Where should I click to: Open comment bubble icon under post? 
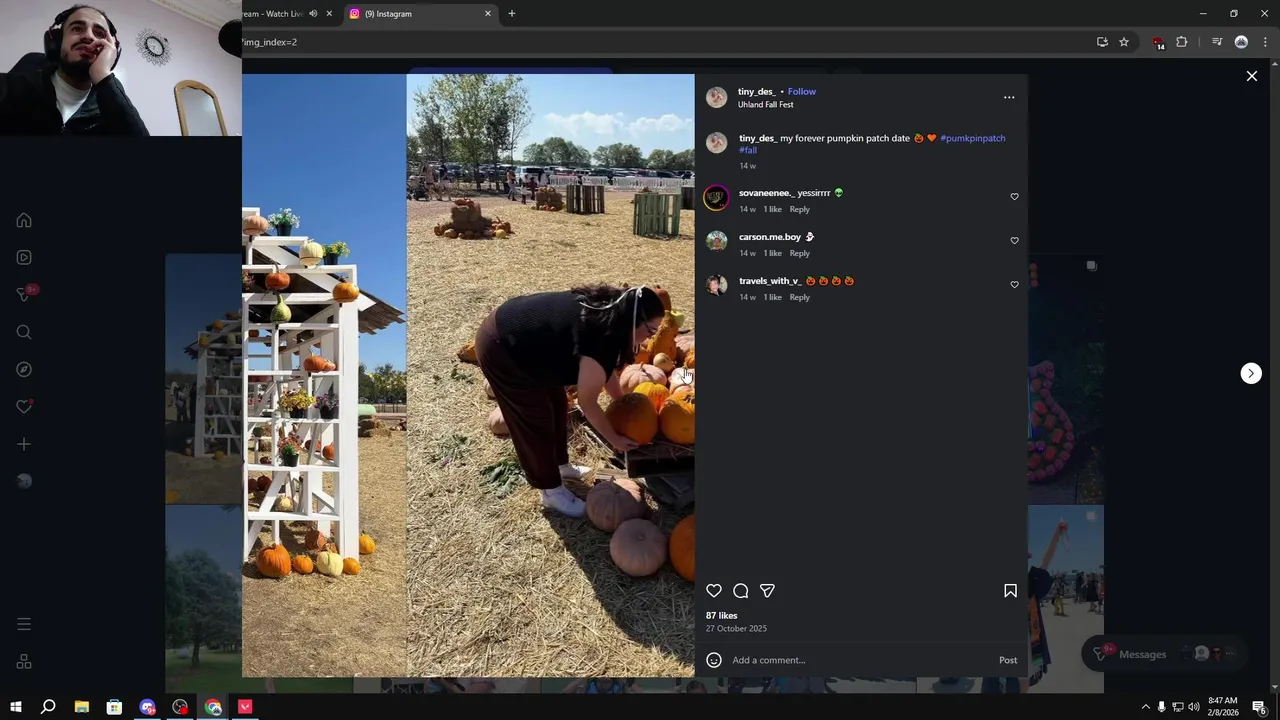pos(741,591)
